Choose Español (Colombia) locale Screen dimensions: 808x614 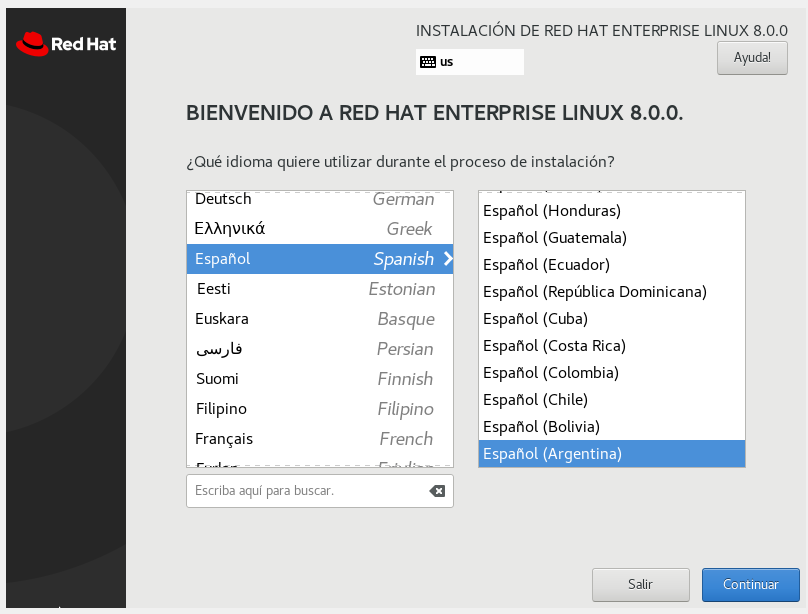(x=612, y=372)
